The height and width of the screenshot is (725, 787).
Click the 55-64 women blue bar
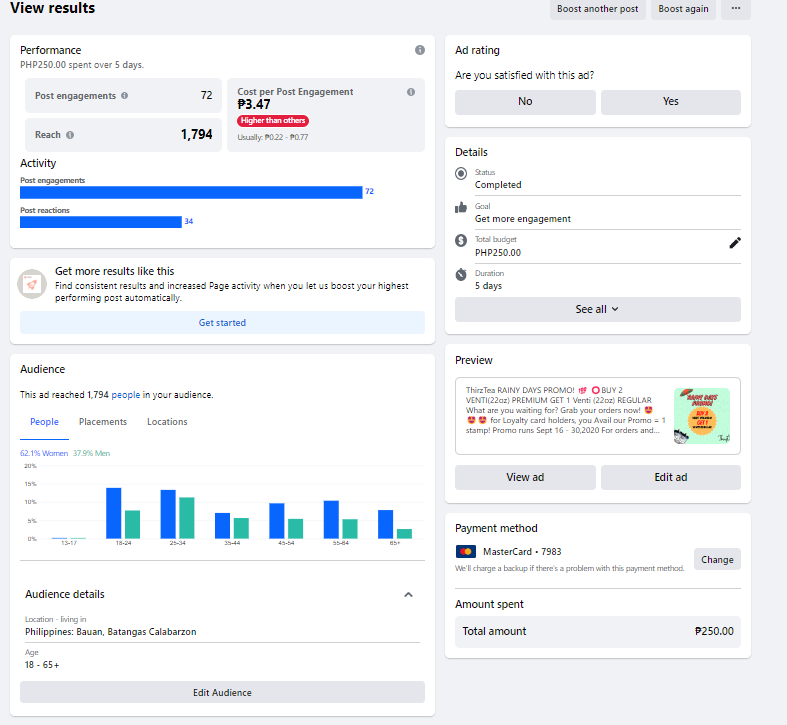pyautogui.click(x=331, y=520)
